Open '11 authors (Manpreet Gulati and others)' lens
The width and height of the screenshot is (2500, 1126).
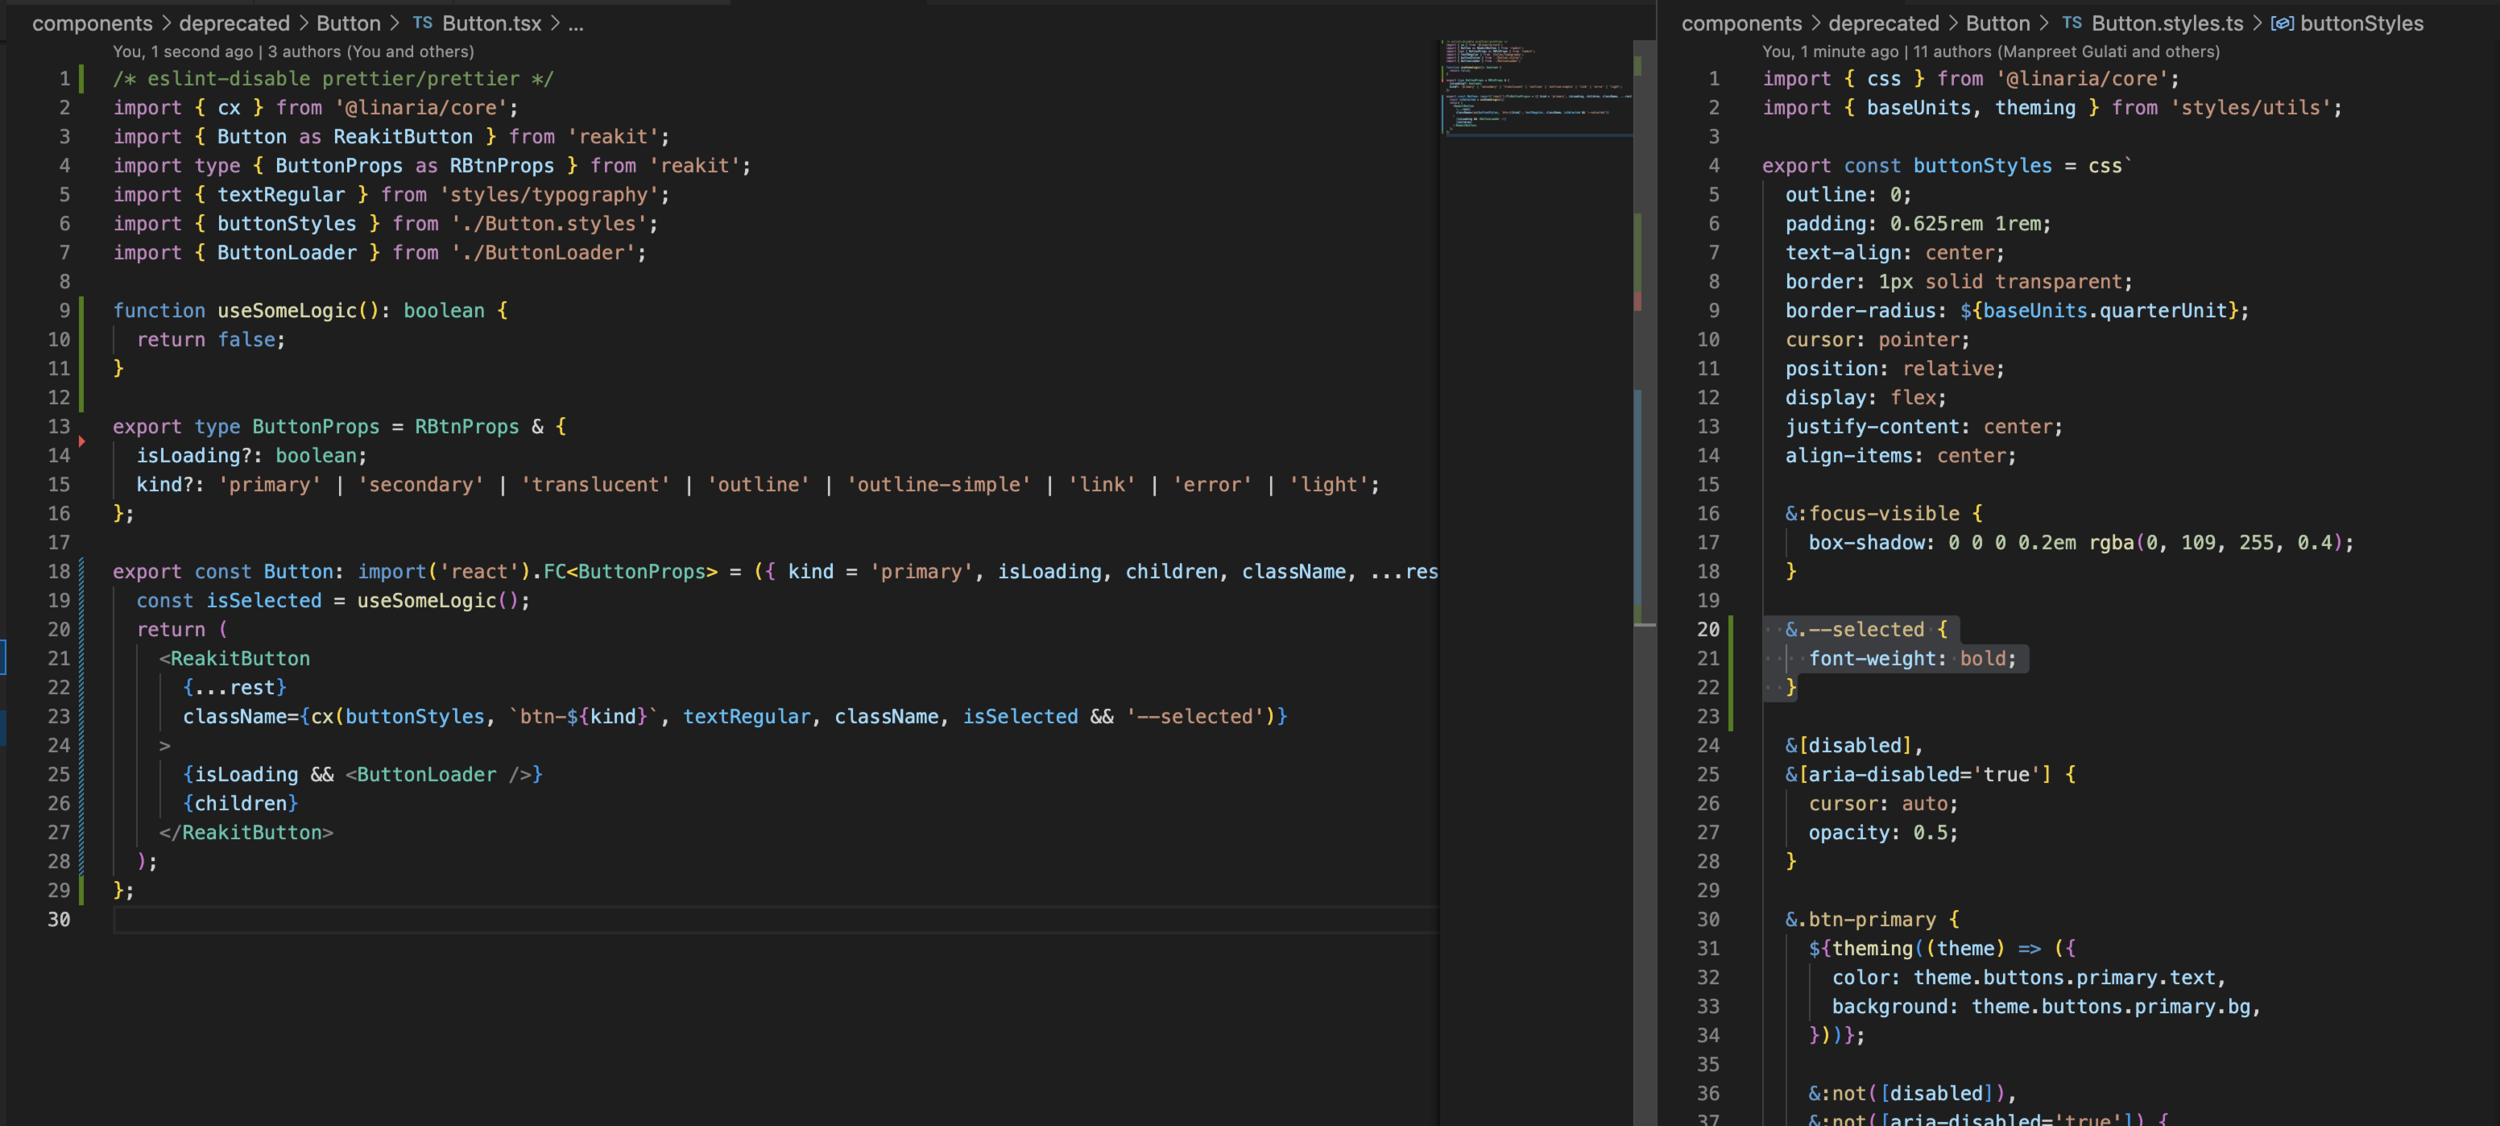(2065, 51)
